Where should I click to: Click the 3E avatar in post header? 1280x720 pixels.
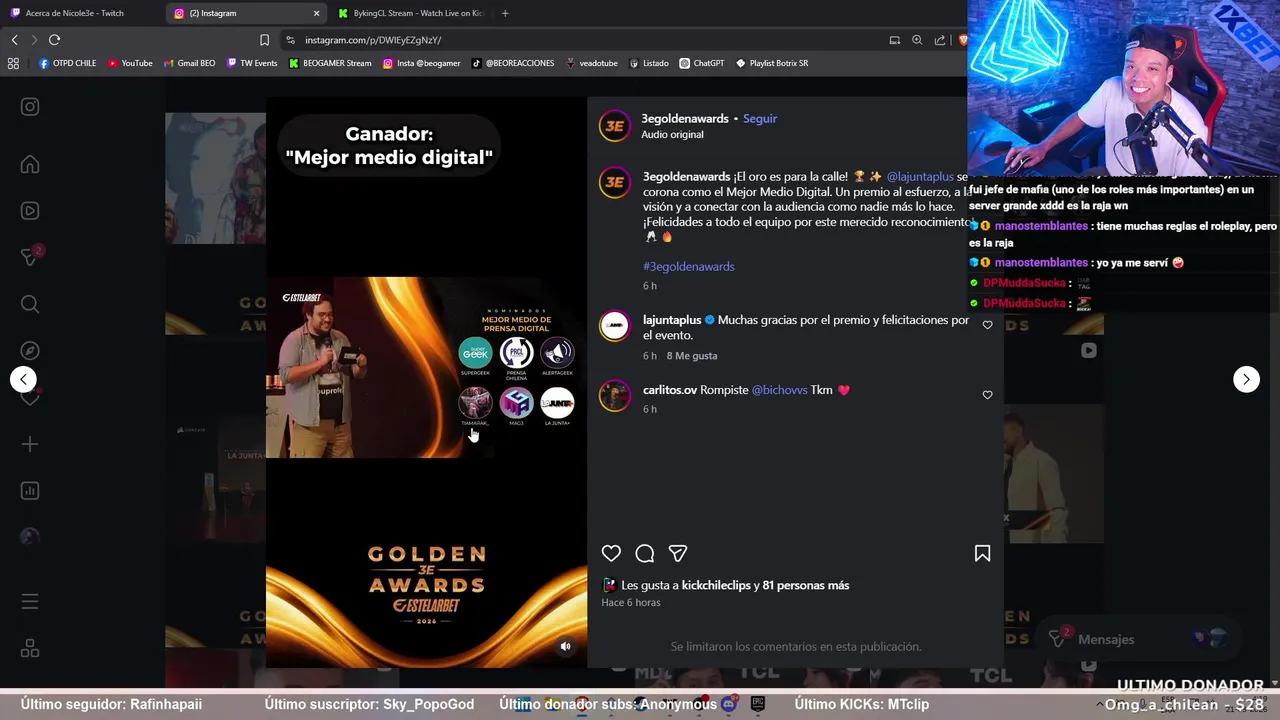[615, 126]
